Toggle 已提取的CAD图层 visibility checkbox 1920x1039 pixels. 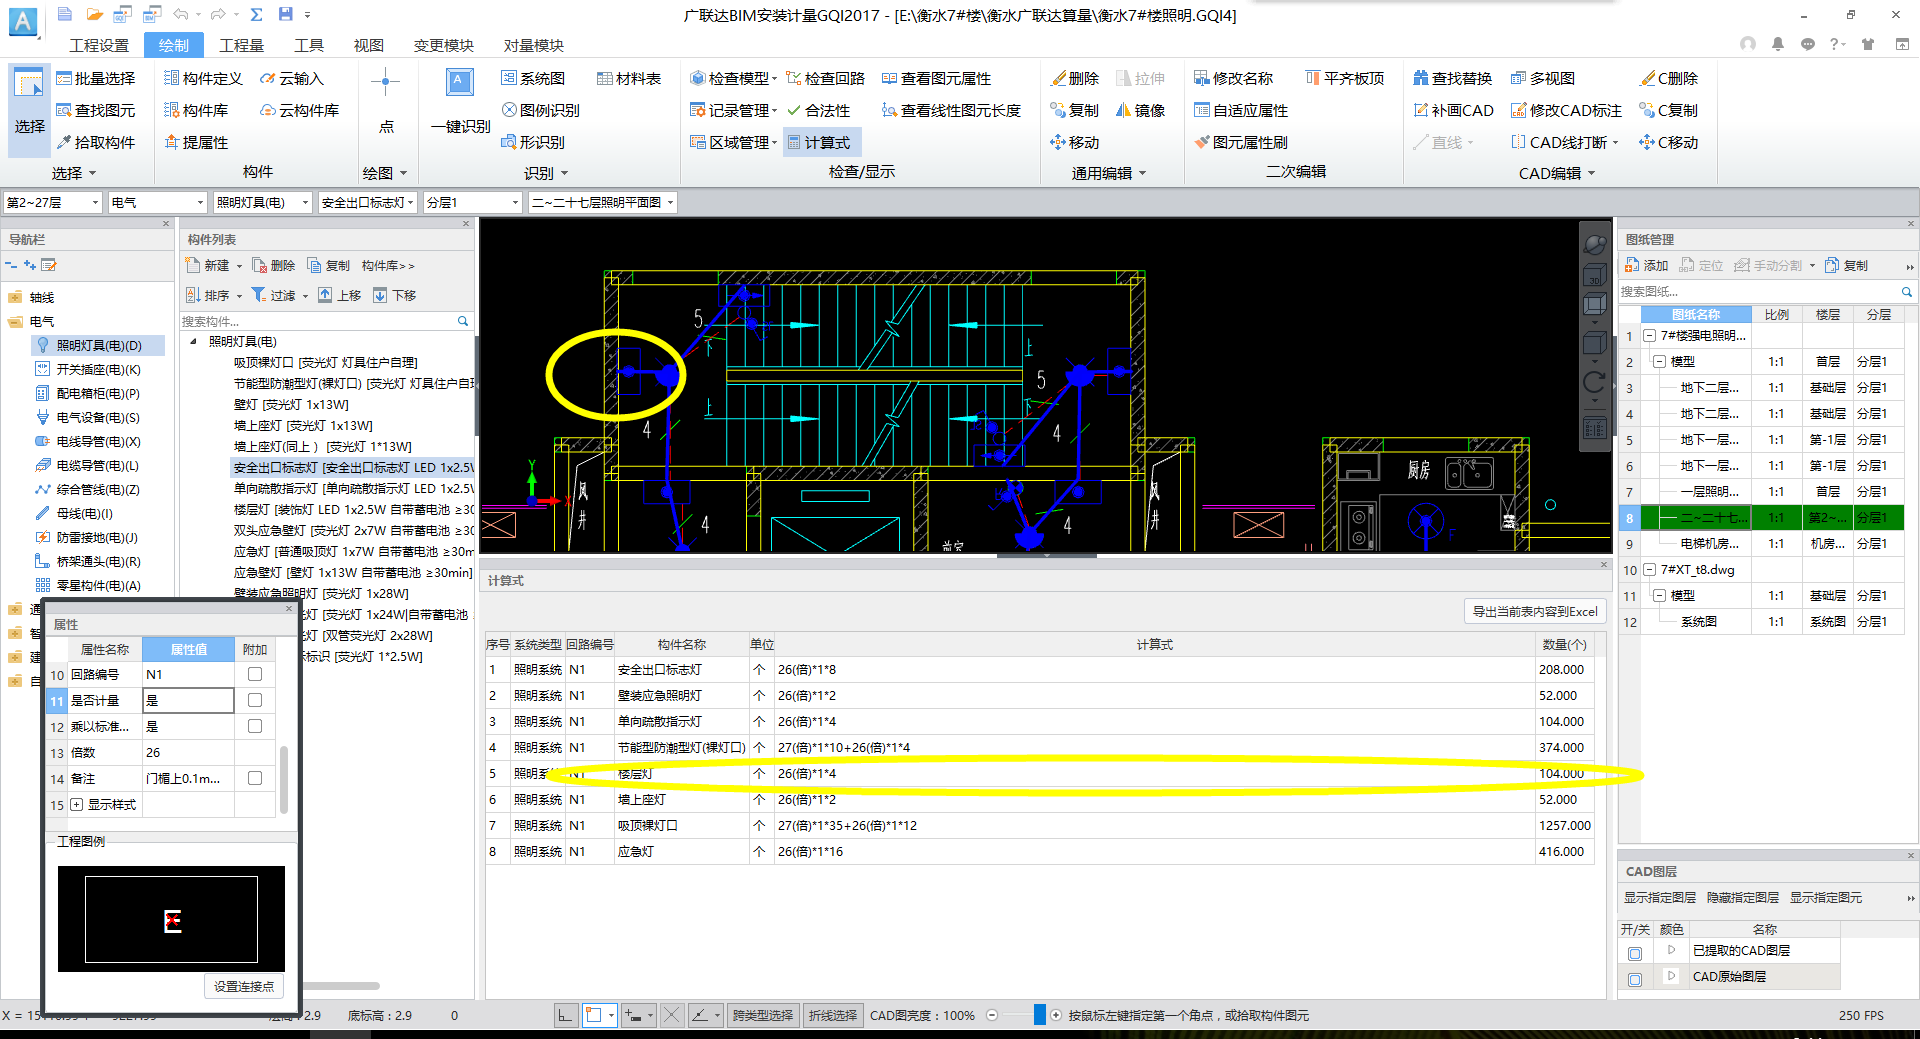click(x=1635, y=953)
